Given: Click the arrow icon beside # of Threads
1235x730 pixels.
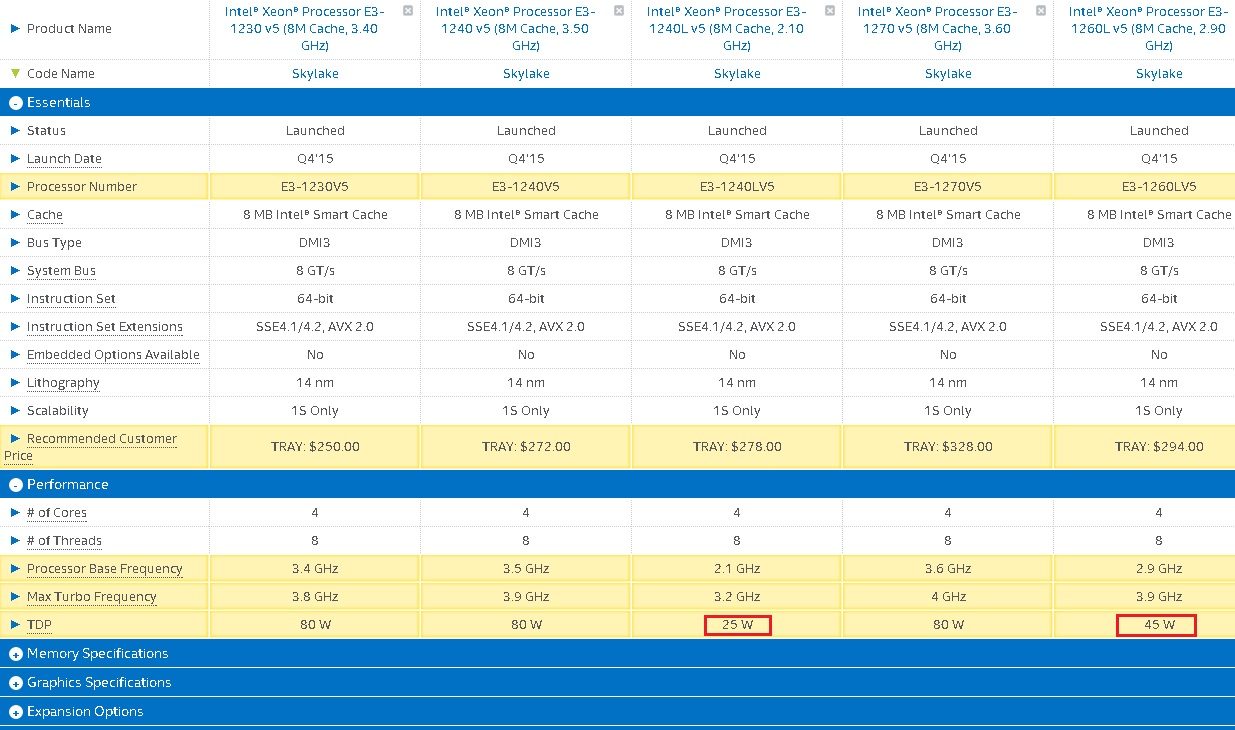Looking at the screenshot, I should [15, 541].
